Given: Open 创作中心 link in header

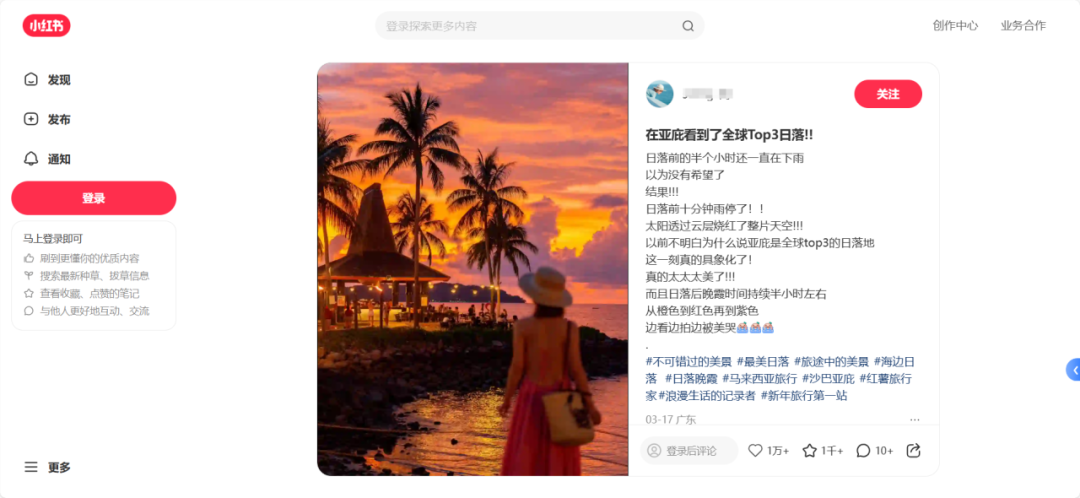Looking at the screenshot, I should point(955,26).
